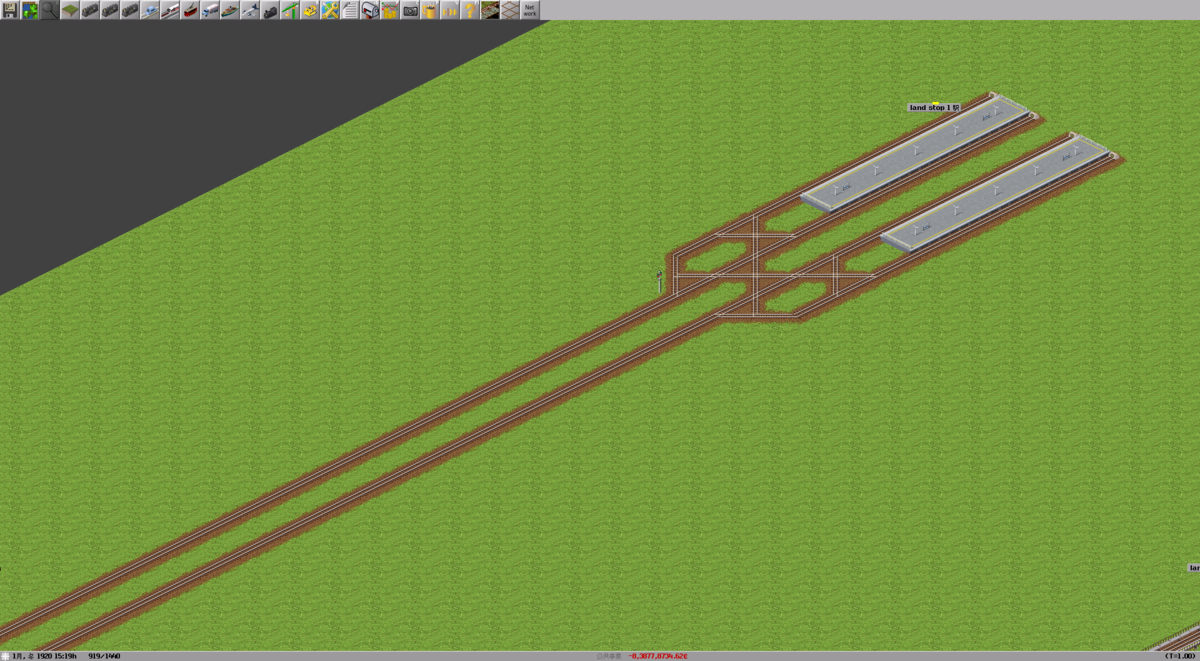Open the ship harbour tools
Image resolution: width=1200 pixels, height=661 pixels.
230,10
